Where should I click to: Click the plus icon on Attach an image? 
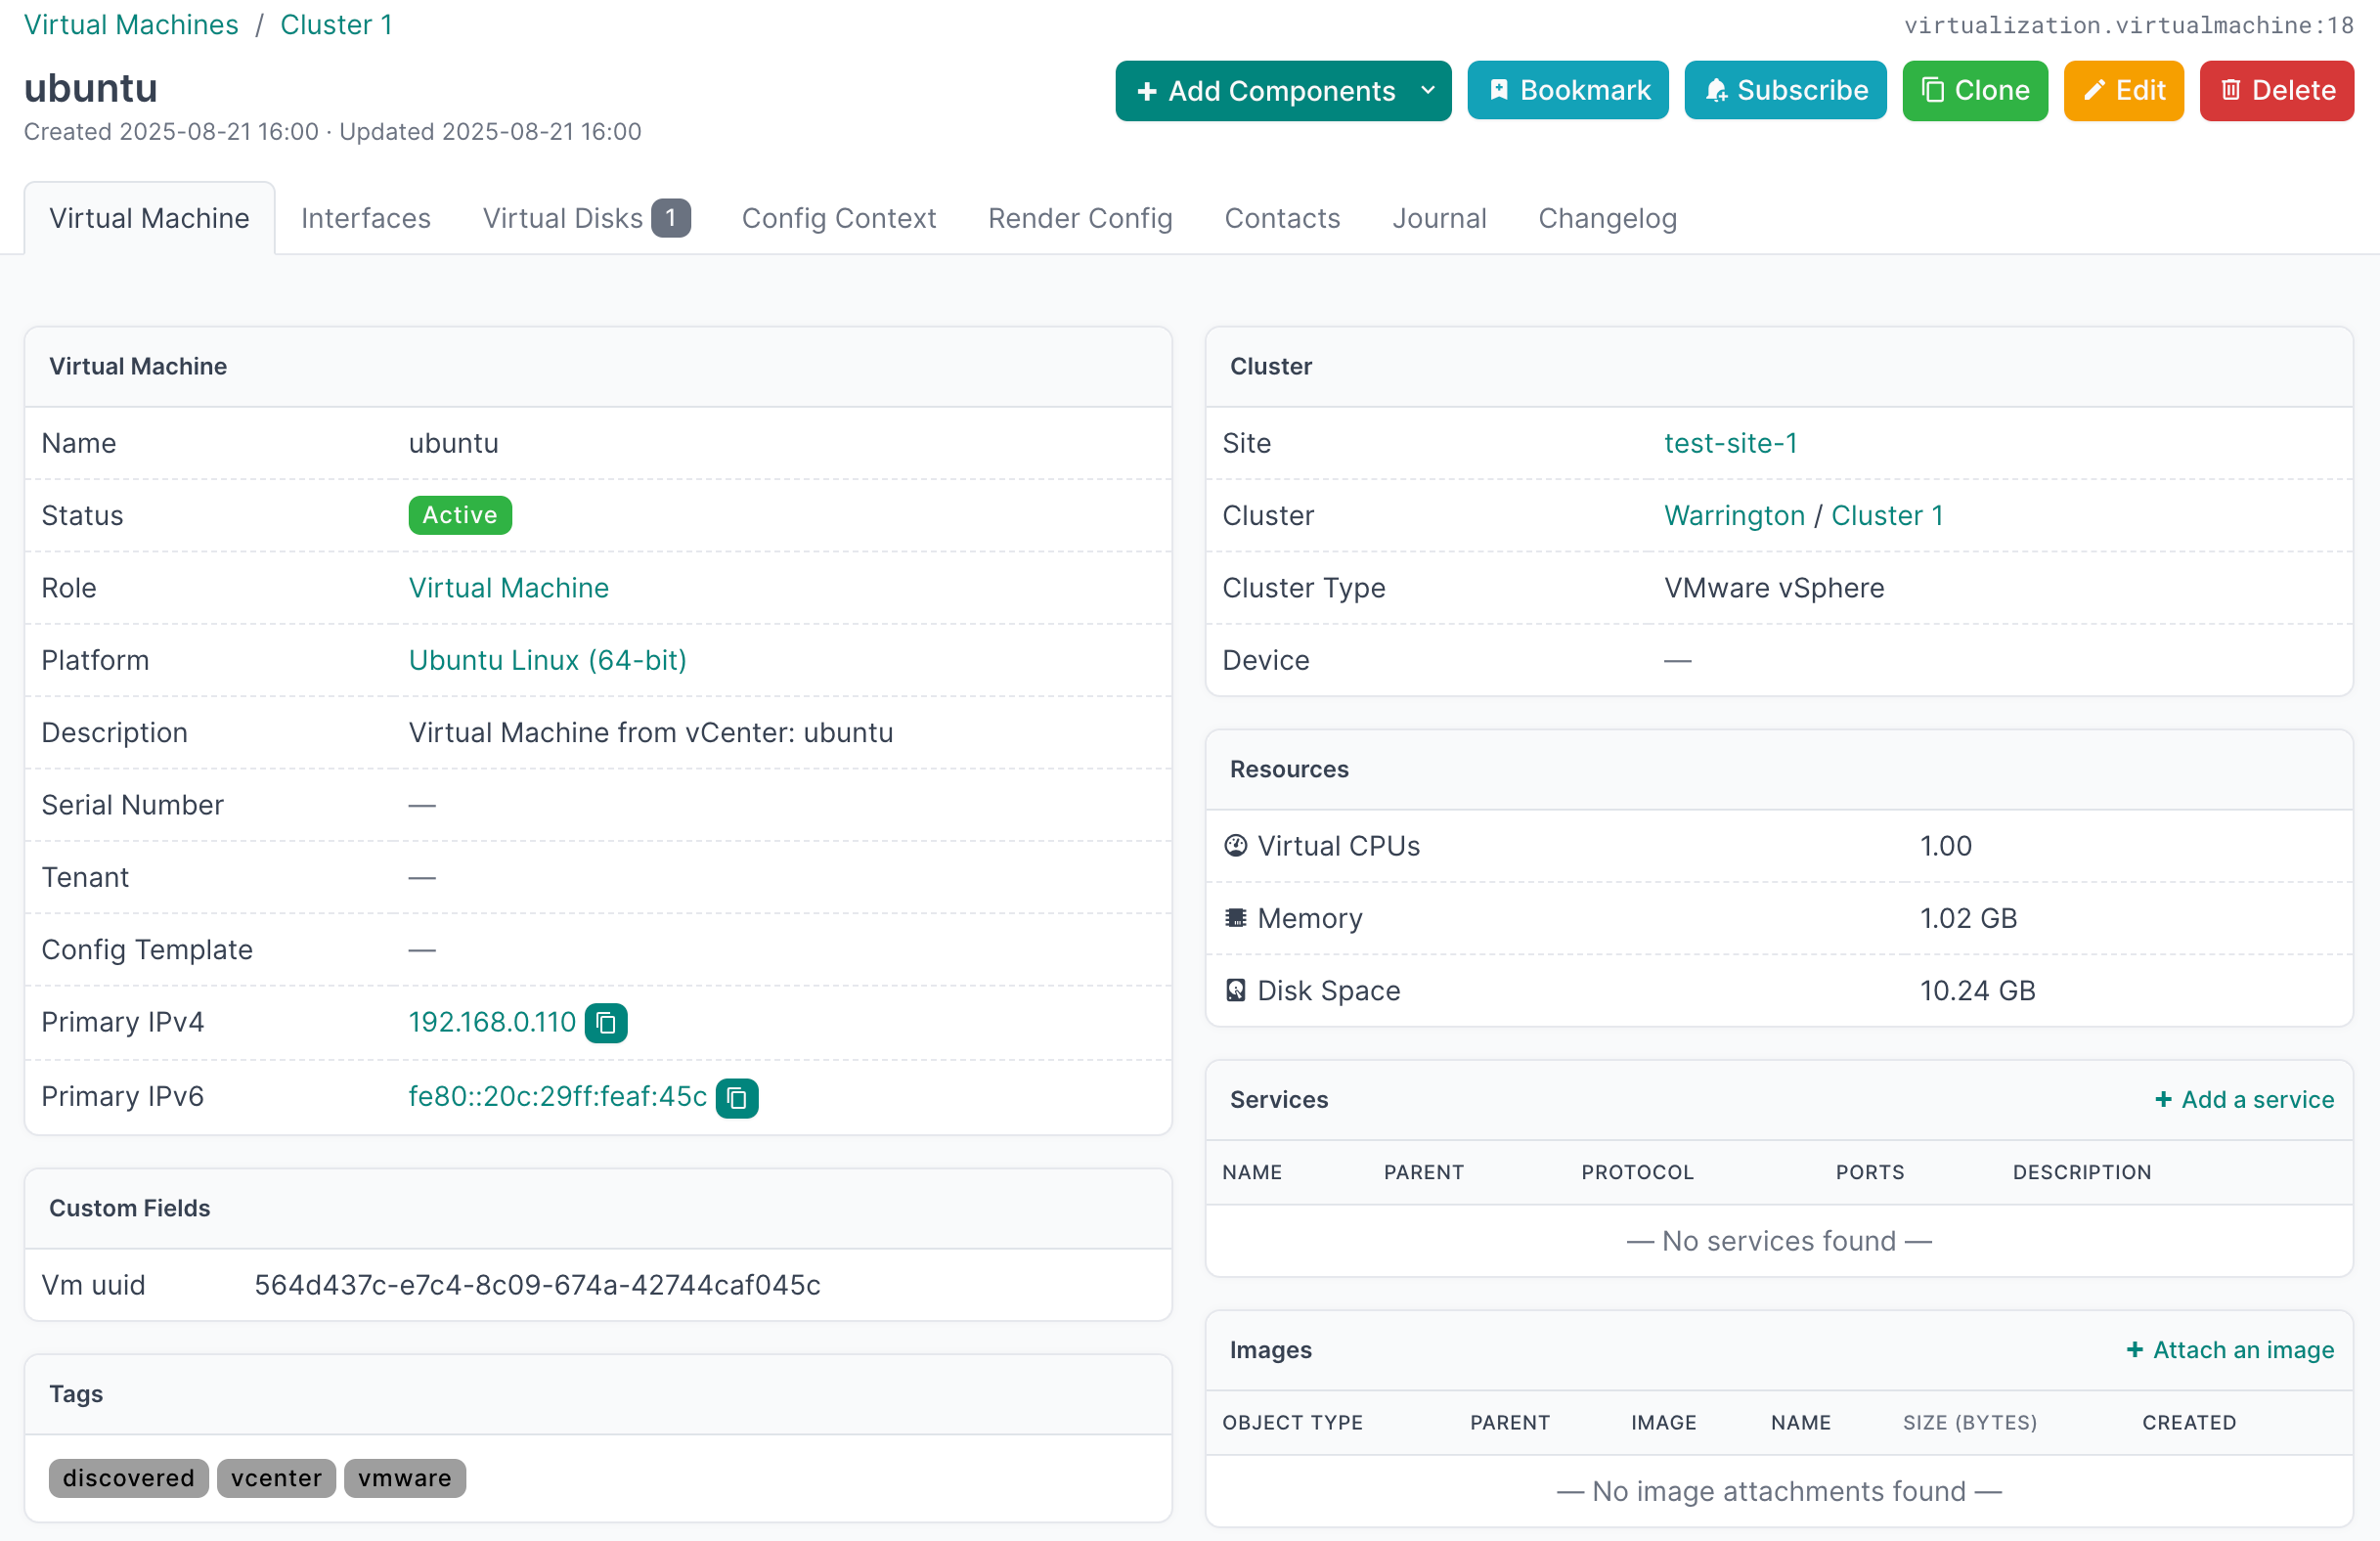pos(2134,1349)
